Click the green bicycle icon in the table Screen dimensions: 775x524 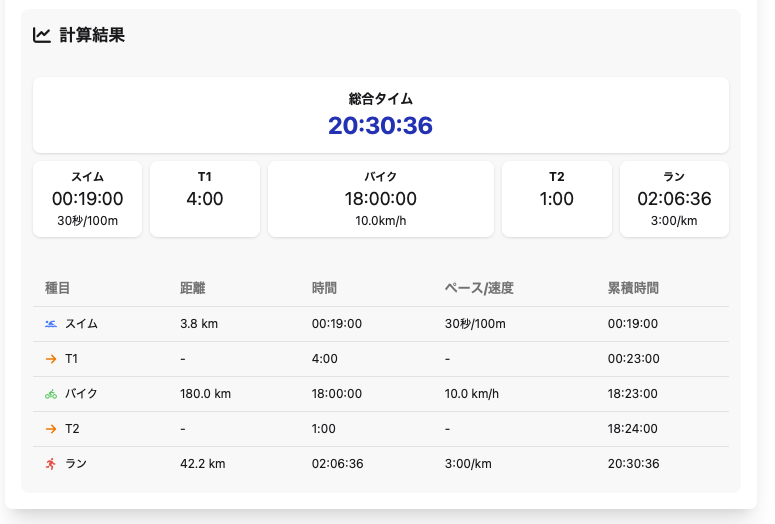[x=51, y=394]
